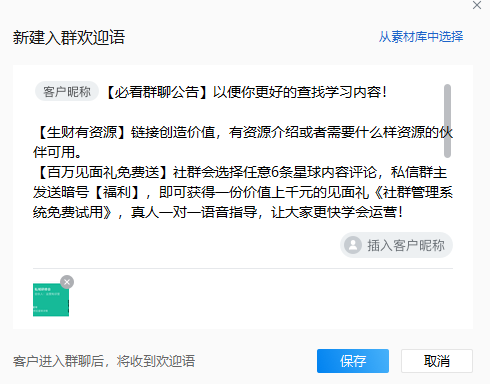Click the 插入客户昵称 button
490x384 pixels.
(396, 245)
